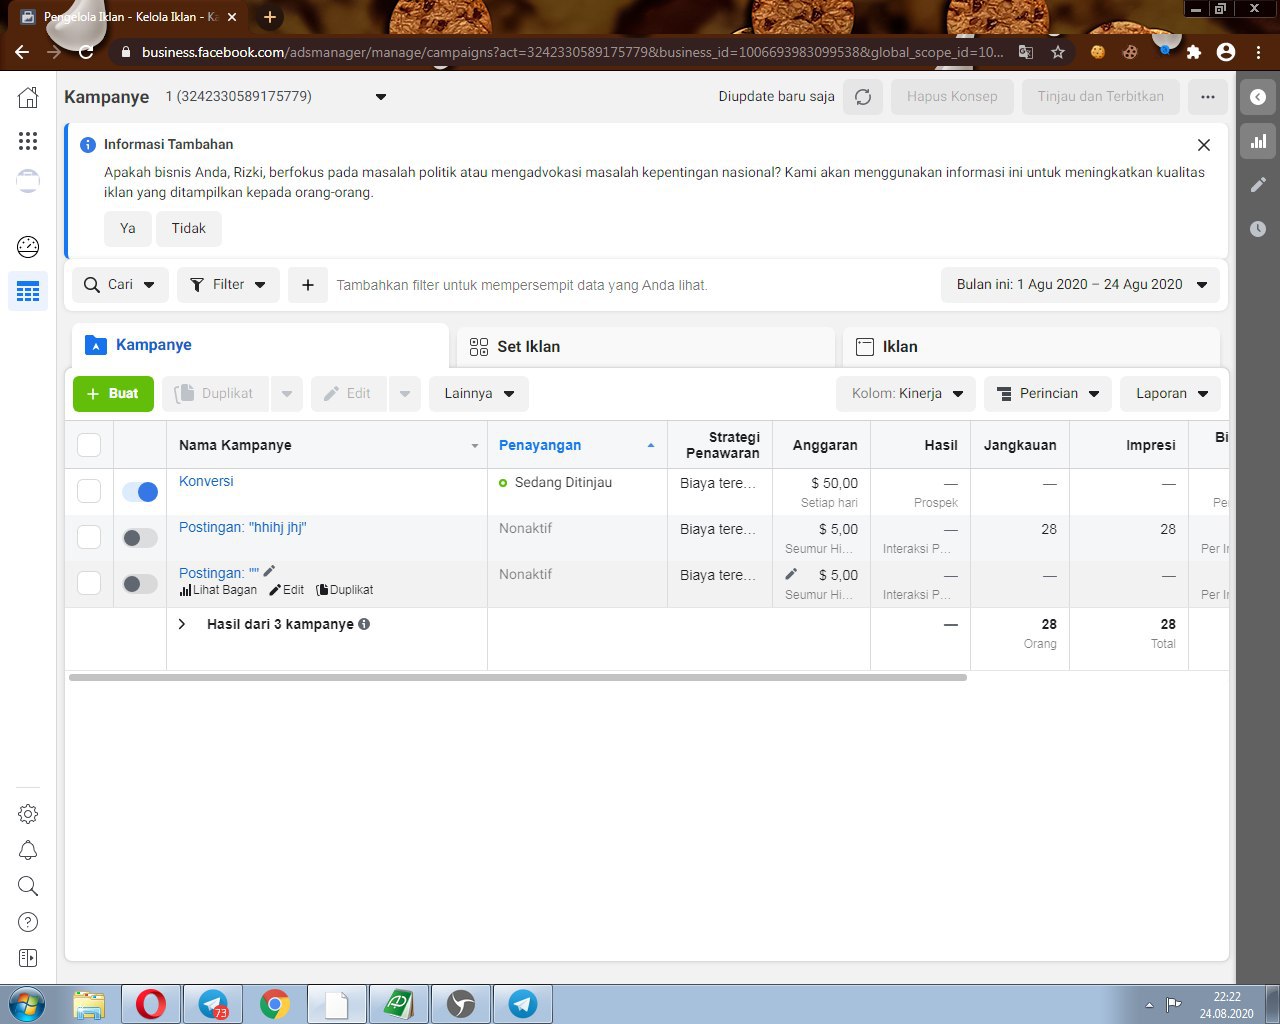Answer Ya to political question
The height and width of the screenshot is (1024, 1280).
(128, 229)
